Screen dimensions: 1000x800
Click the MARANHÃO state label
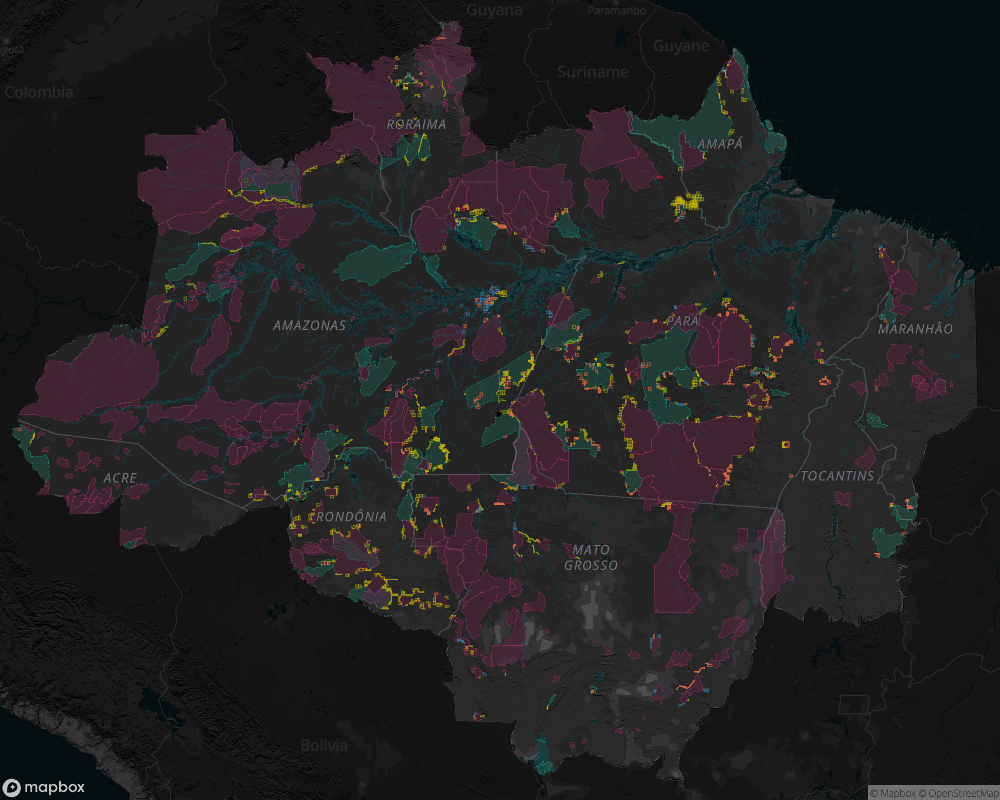pos(915,329)
